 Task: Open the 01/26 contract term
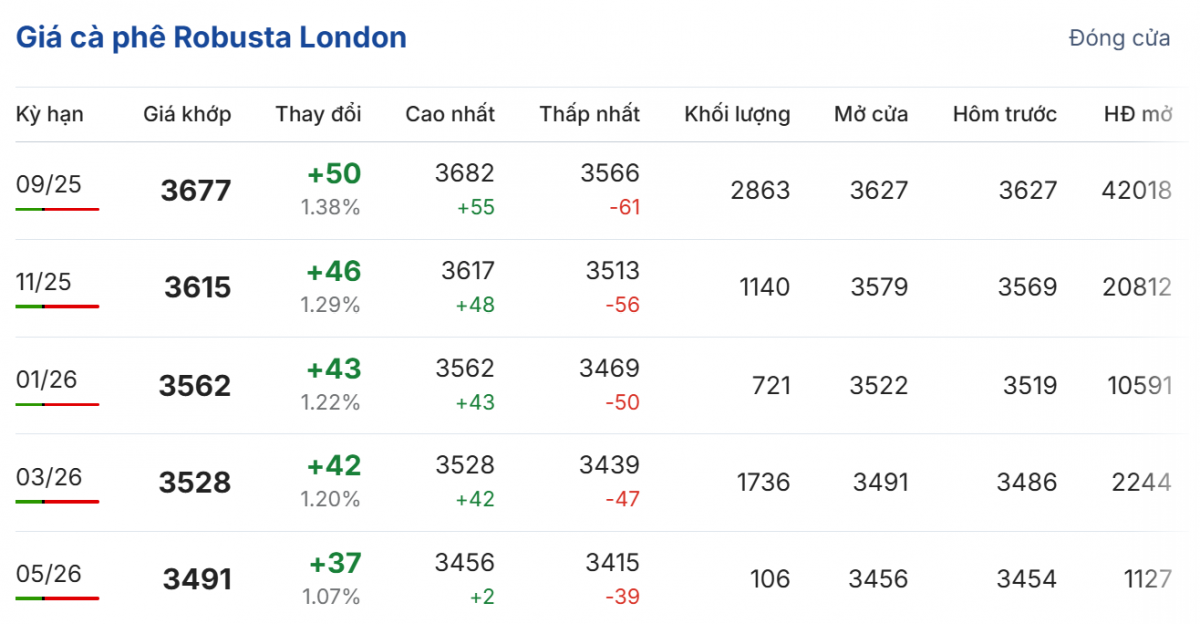(x=49, y=380)
